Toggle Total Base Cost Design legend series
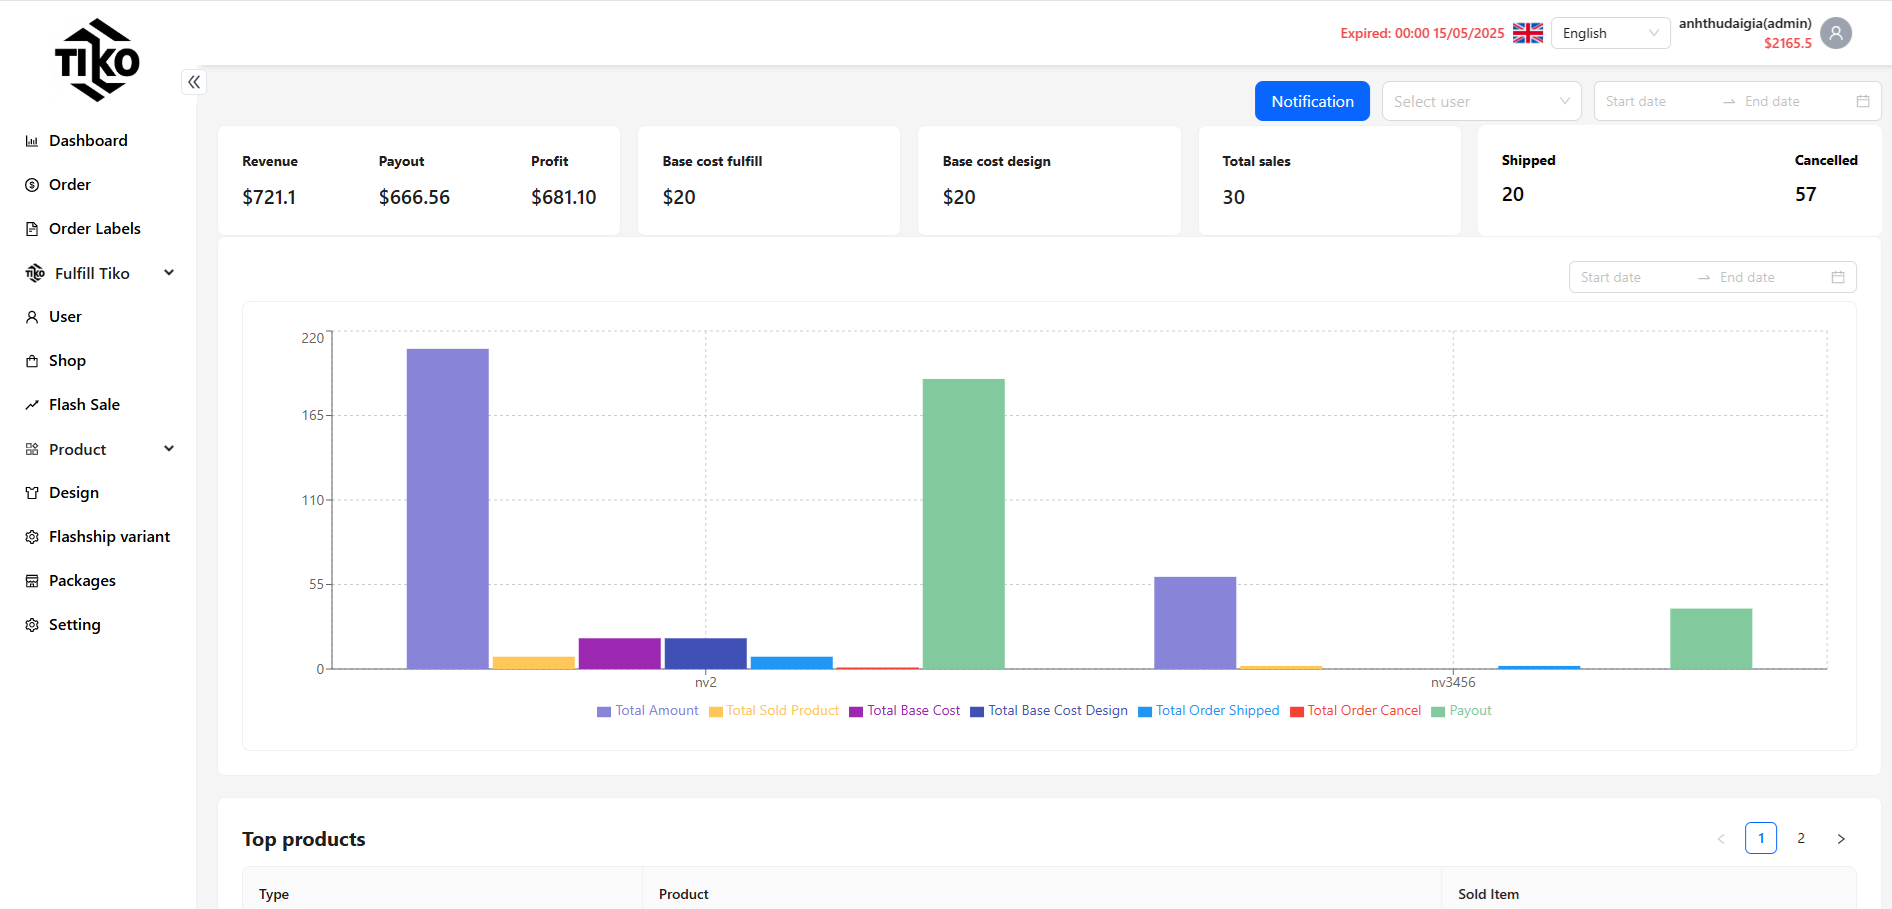Image resolution: width=1892 pixels, height=909 pixels. pyautogui.click(x=1049, y=711)
